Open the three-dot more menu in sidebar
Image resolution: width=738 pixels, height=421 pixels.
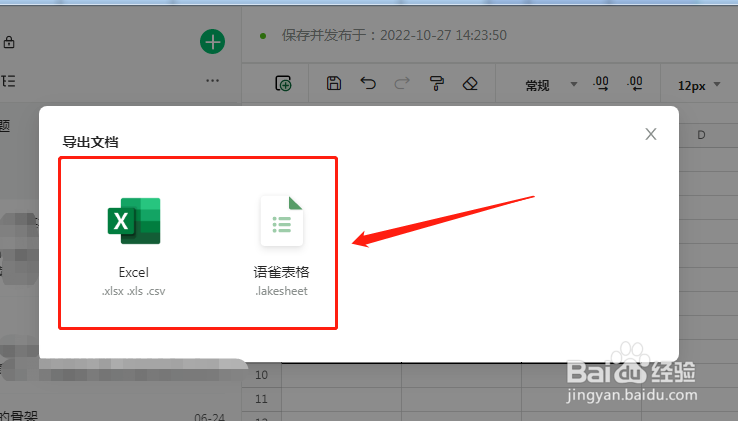pyautogui.click(x=212, y=81)
